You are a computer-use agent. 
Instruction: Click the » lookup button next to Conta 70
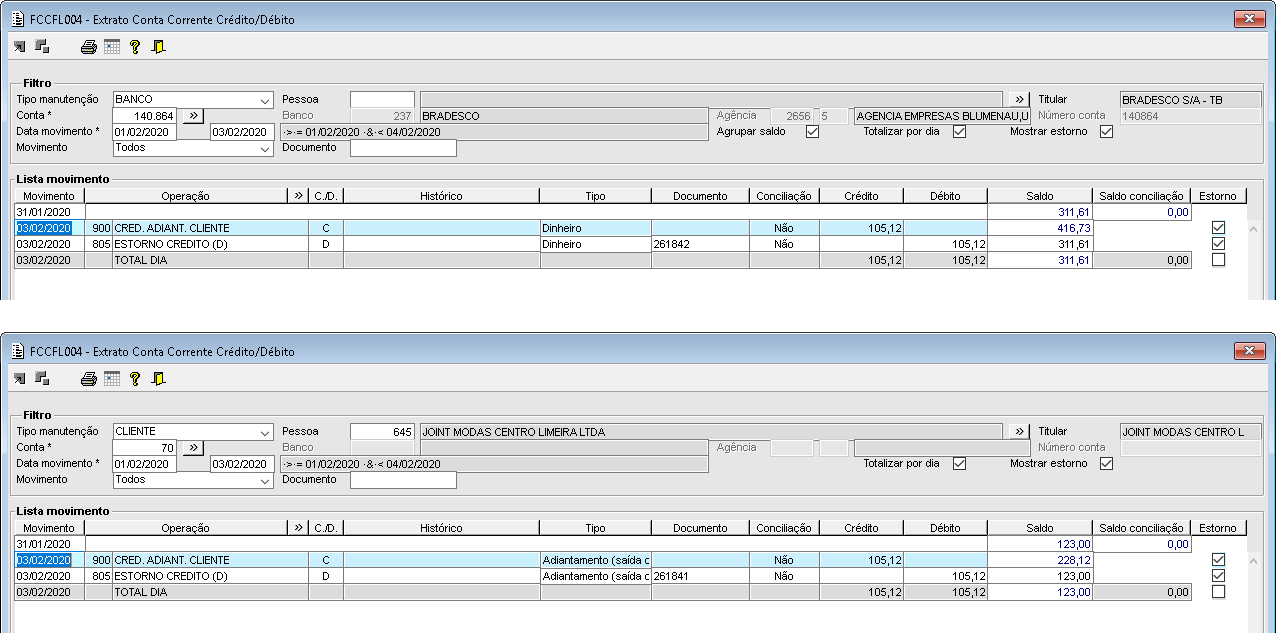click(x=194, y=448)
